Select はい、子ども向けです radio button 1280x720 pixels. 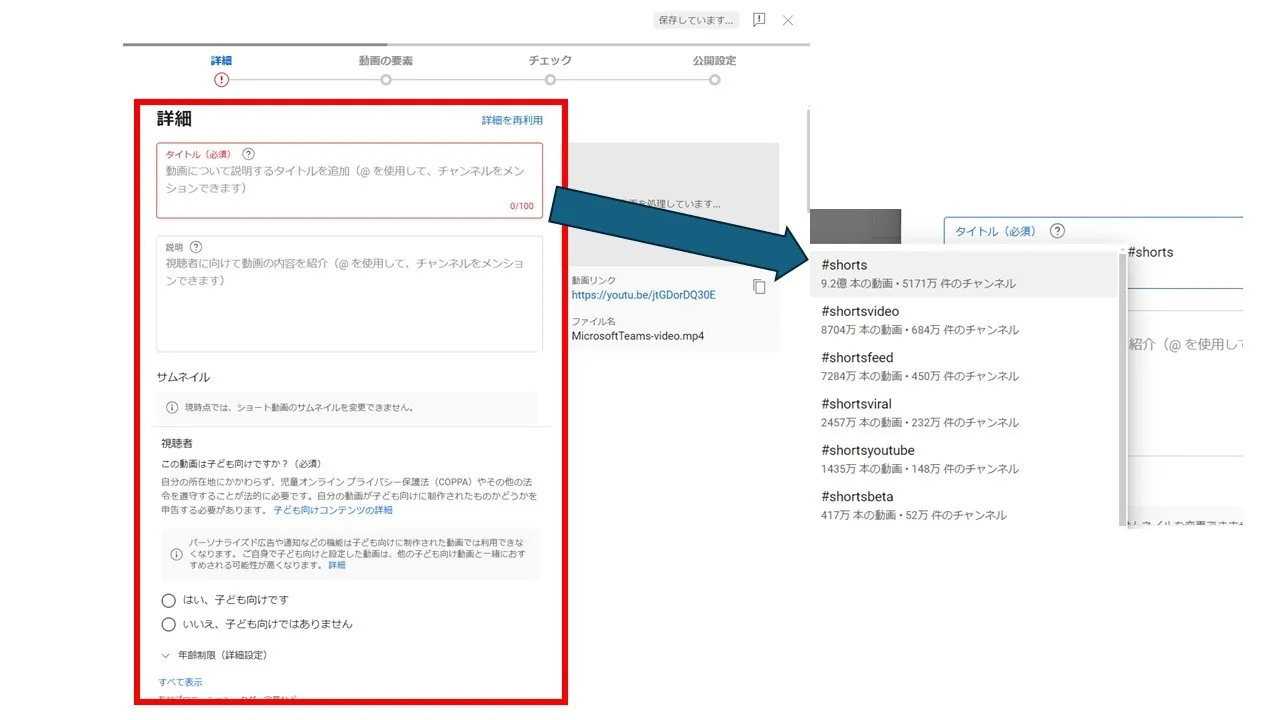click(168, 600)
